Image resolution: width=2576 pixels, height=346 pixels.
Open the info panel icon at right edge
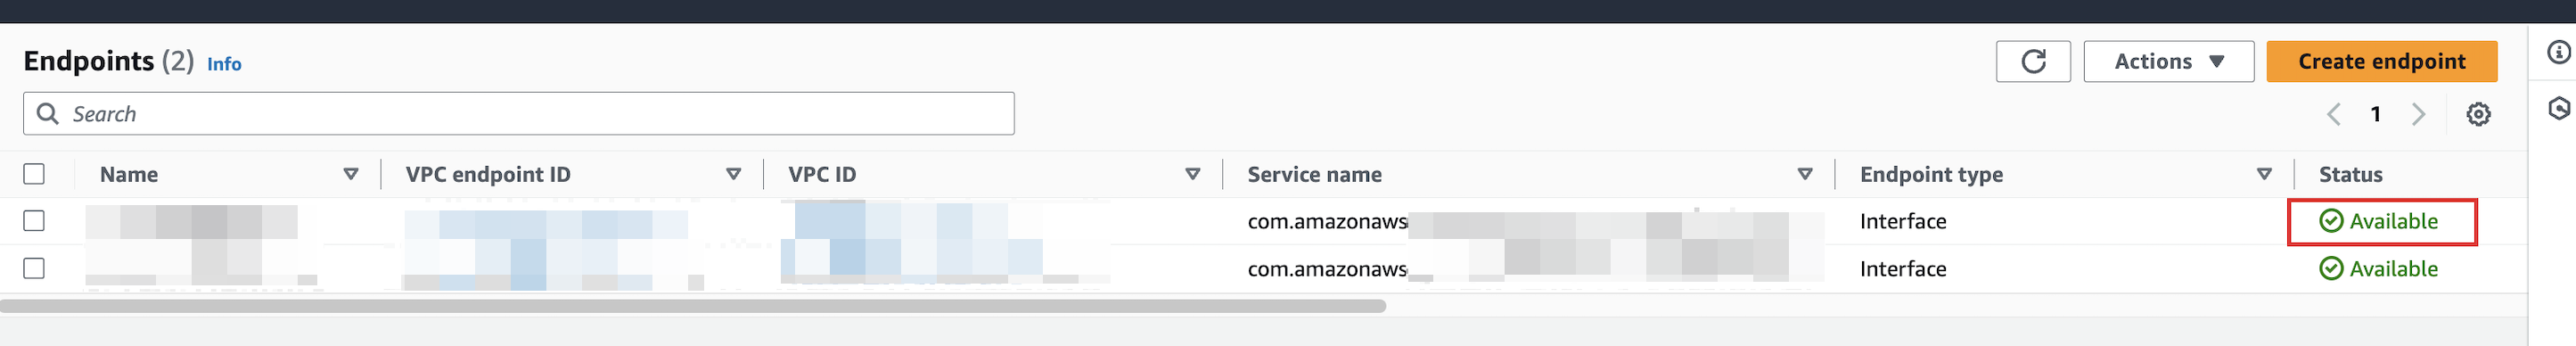tap(2558, 52)
